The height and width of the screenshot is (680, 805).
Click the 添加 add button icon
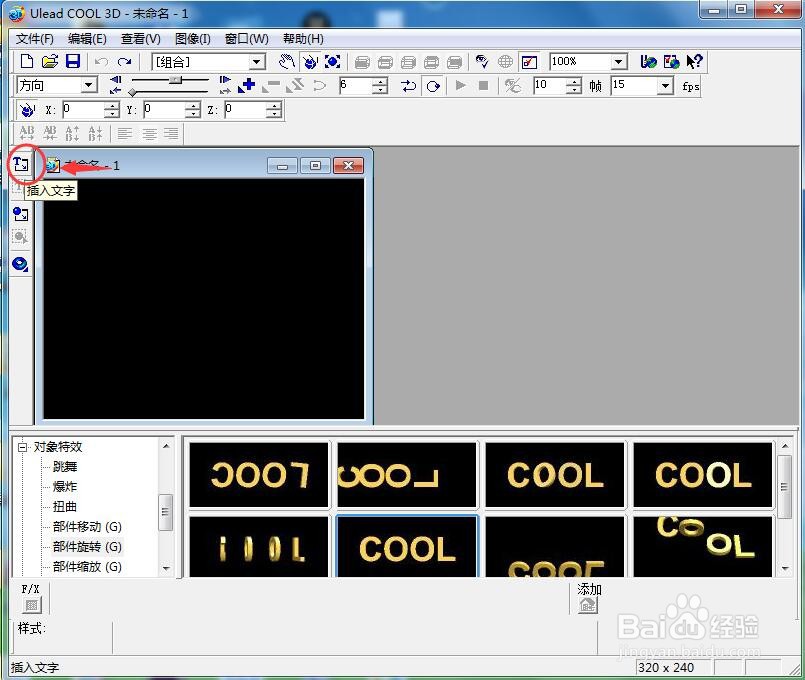point(588,606)
